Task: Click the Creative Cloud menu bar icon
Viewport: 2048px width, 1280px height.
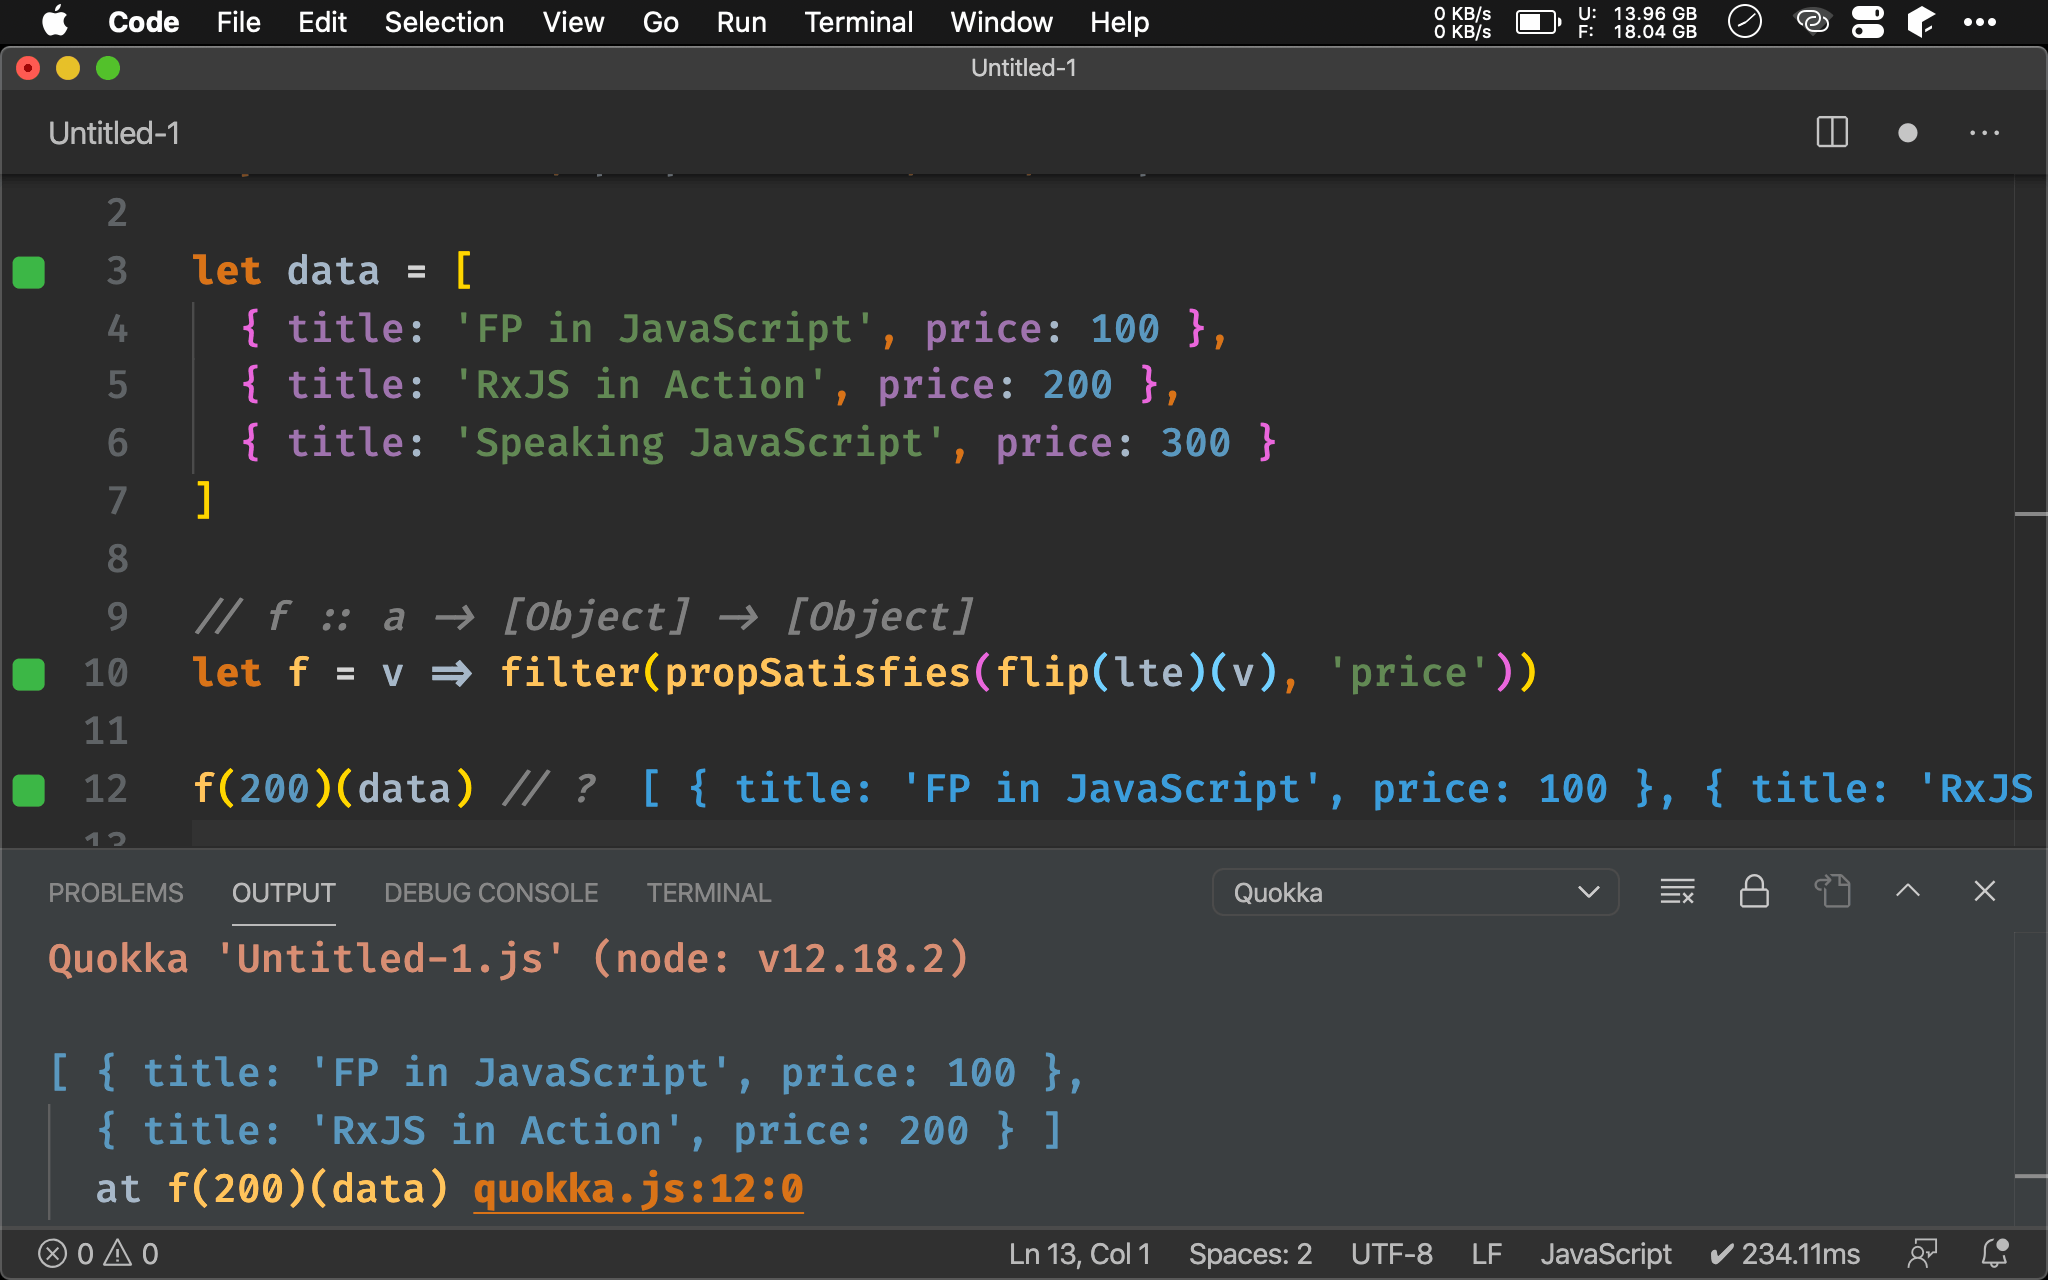Action: (x=1812, y=21)
